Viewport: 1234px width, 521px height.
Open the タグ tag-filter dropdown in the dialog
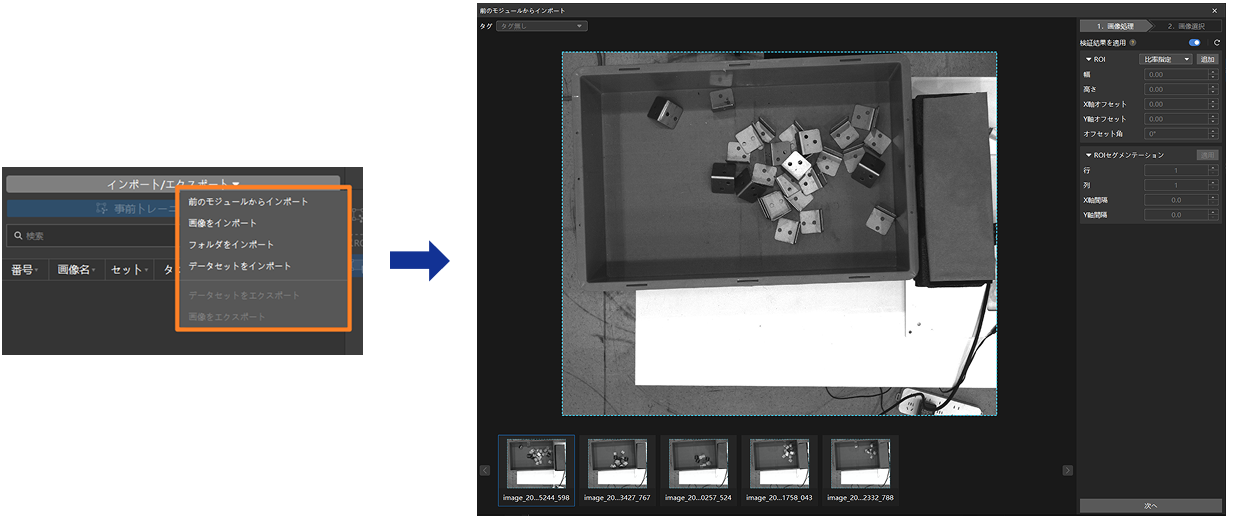(541, 26)
